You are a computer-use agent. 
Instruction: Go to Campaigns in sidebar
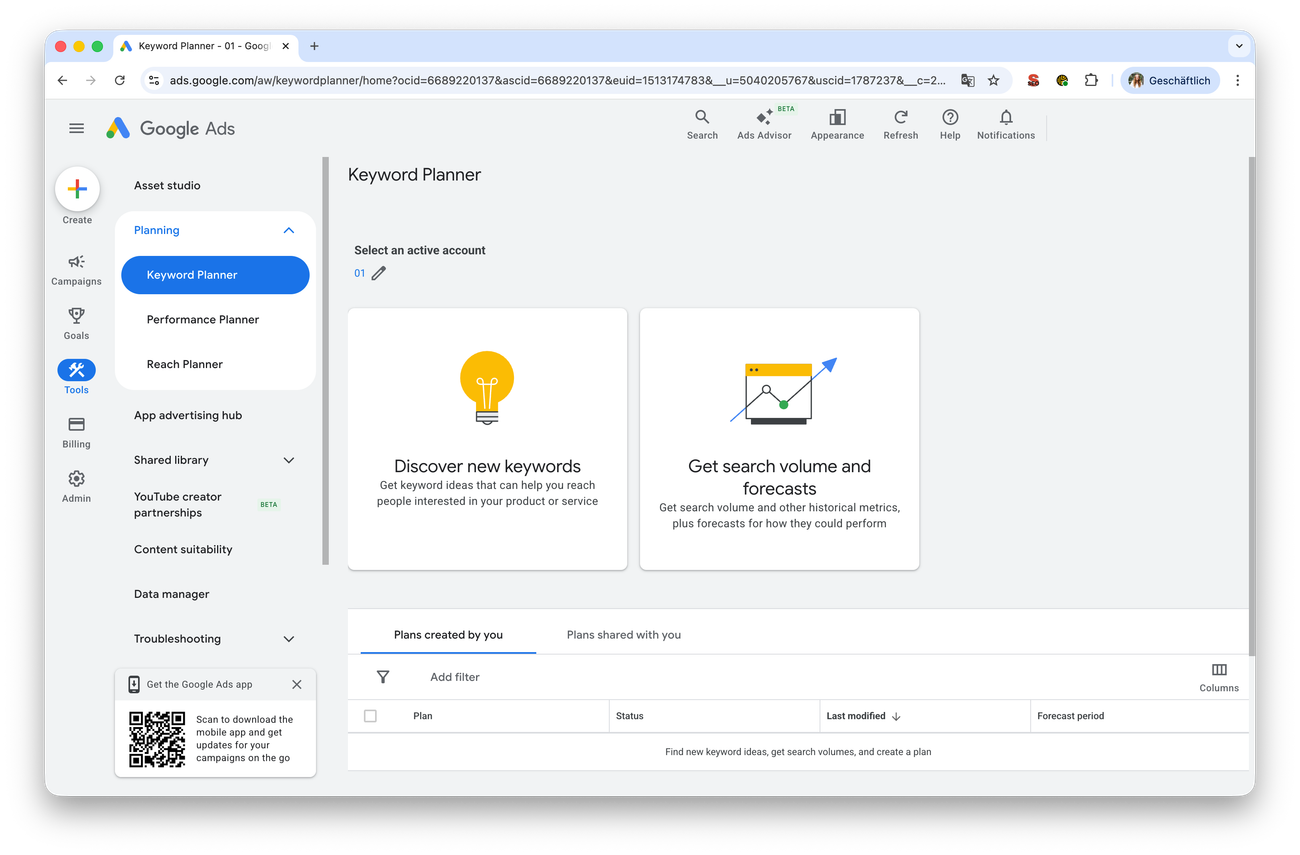[76, 270]
